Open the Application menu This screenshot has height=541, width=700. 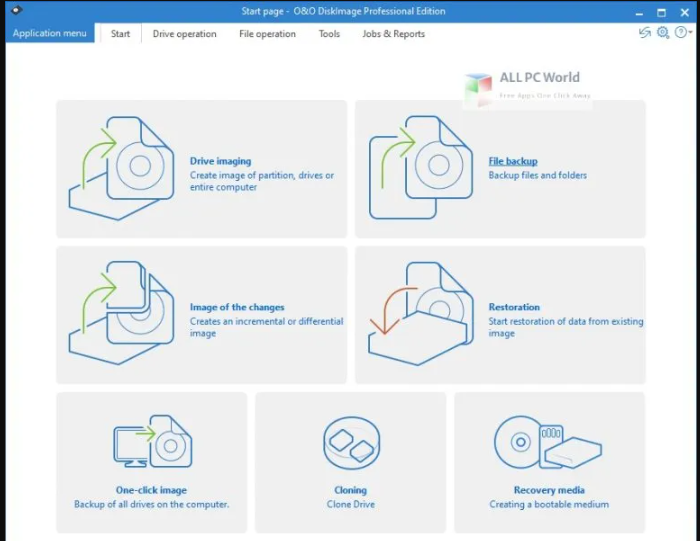50,33
